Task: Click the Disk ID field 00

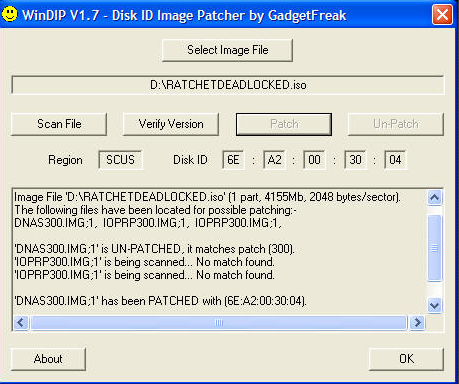Action: (314, 160)
